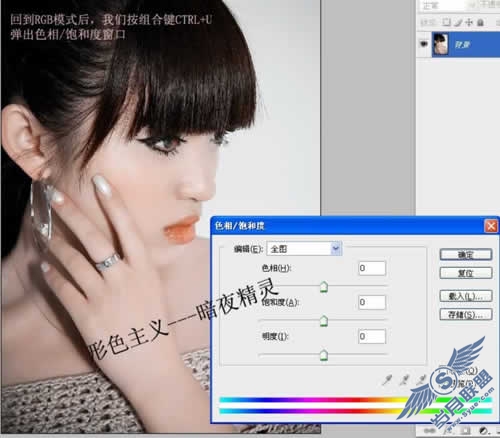Screen dimensions: 500x438
Task: Click the 色相(H) value input field
Action: click(x=372, y=268)
